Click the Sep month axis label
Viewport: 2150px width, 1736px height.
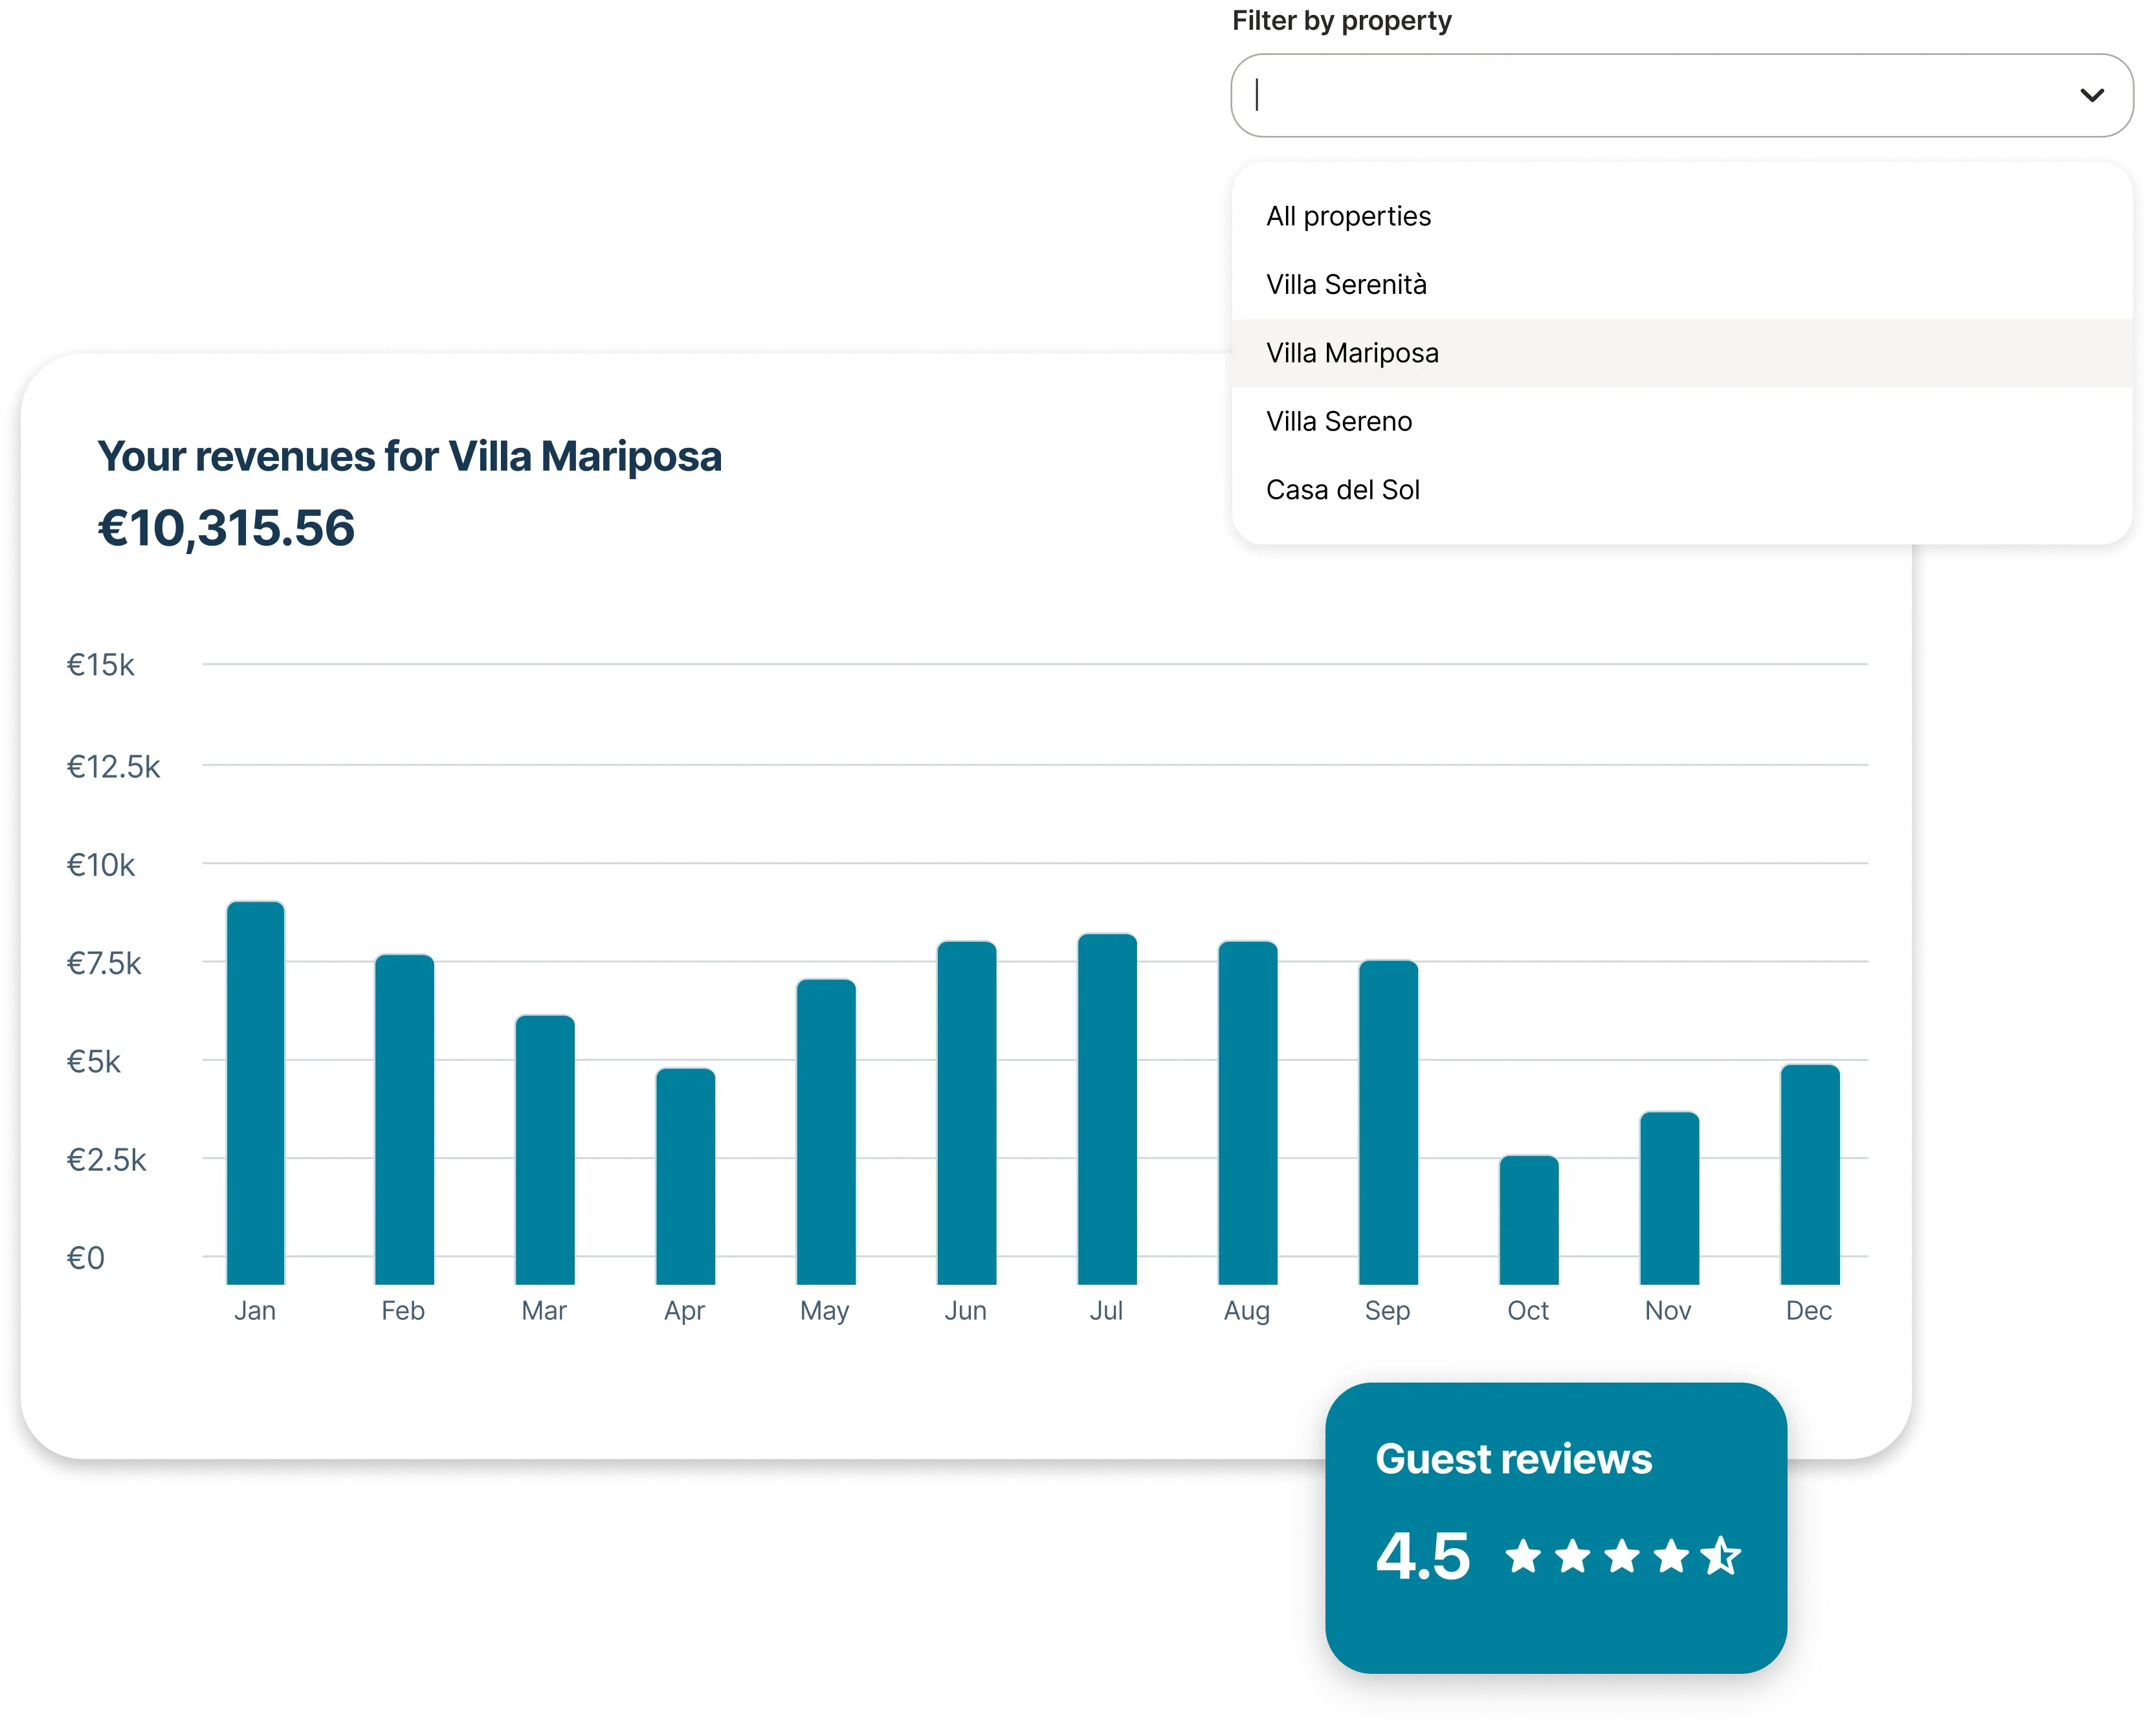1387,1310
